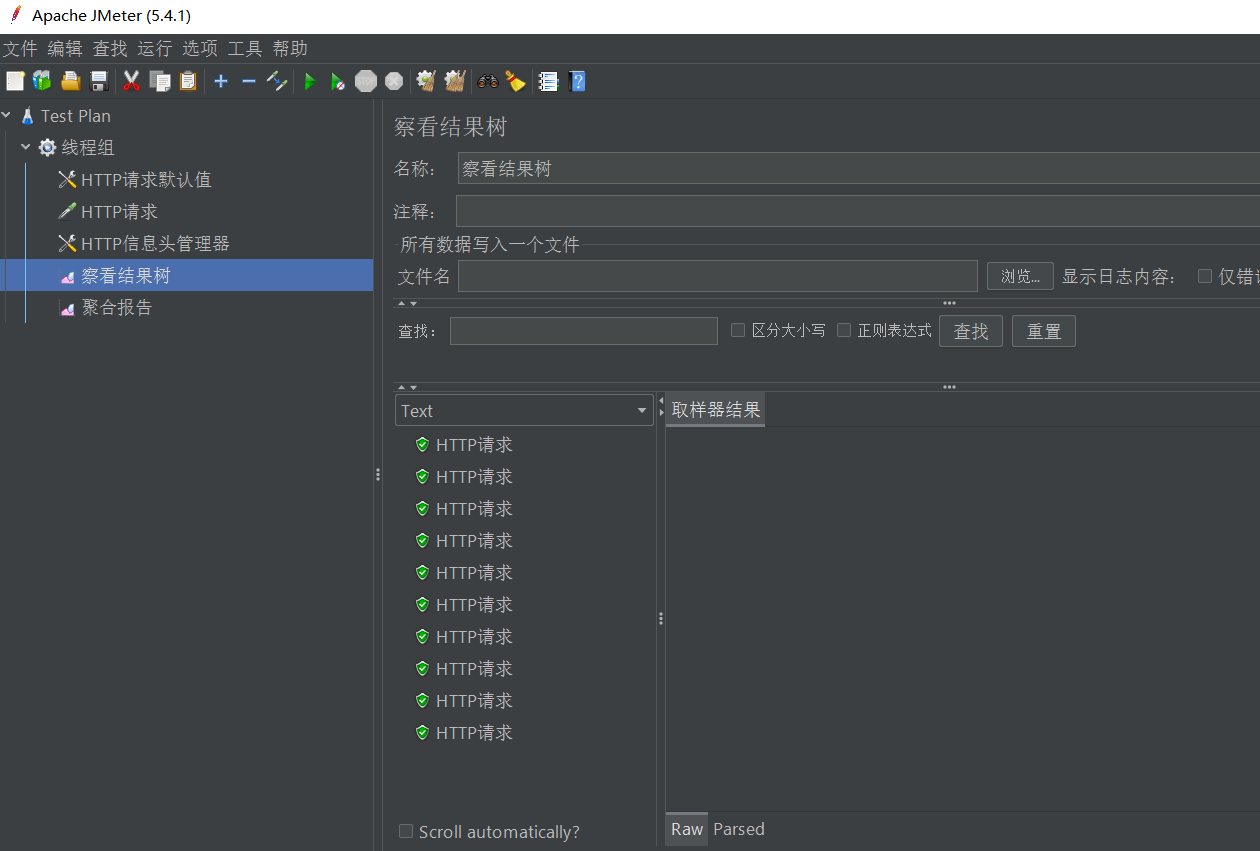This screenshot has width=1260, height=851.
Task: Focus the 查找 search text field
Action: pyautogui.click(x=584, y=331)
